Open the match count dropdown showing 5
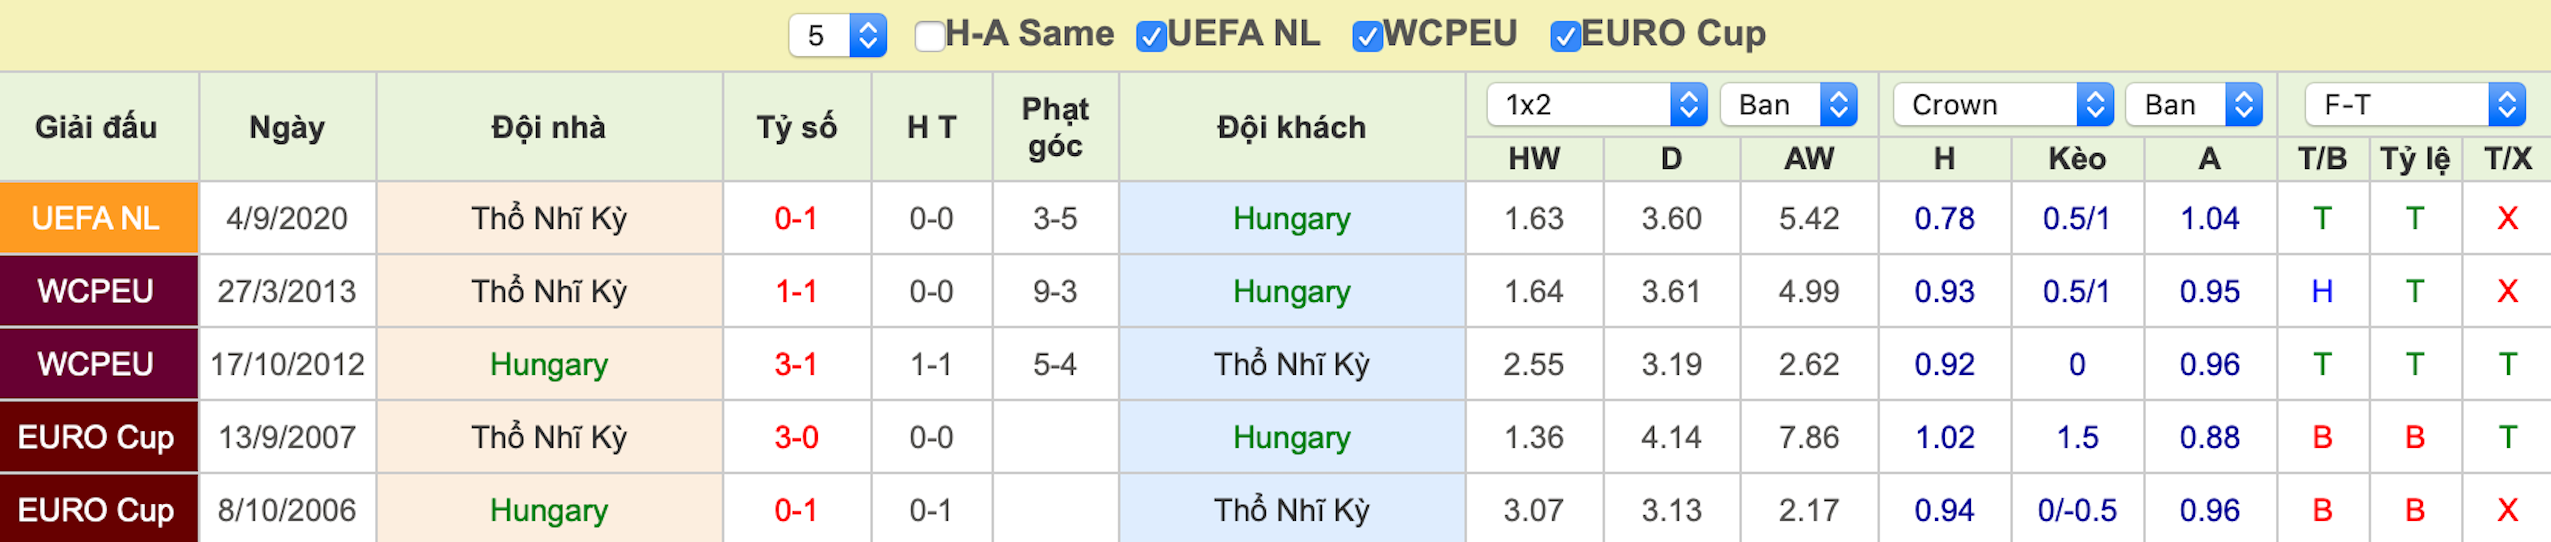This screenshot has height=542, width=2551. point(837,36)
